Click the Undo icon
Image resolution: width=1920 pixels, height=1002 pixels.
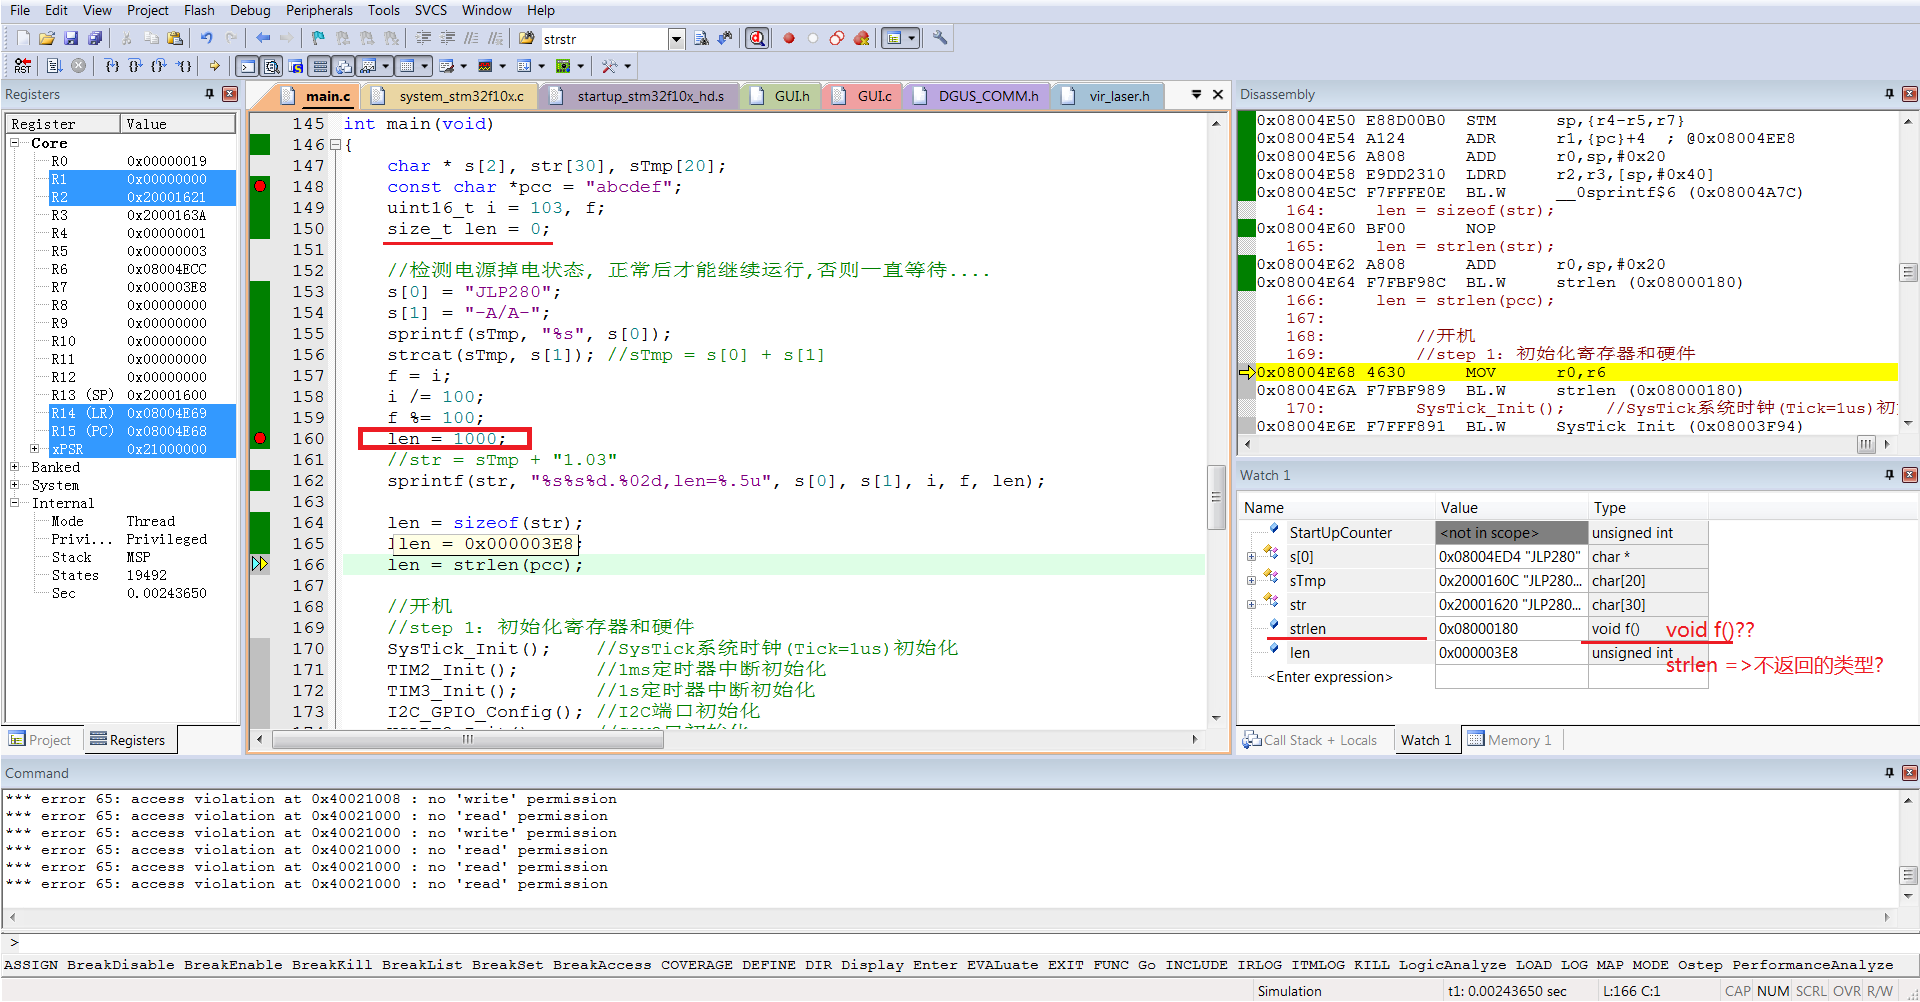(206, 38)
